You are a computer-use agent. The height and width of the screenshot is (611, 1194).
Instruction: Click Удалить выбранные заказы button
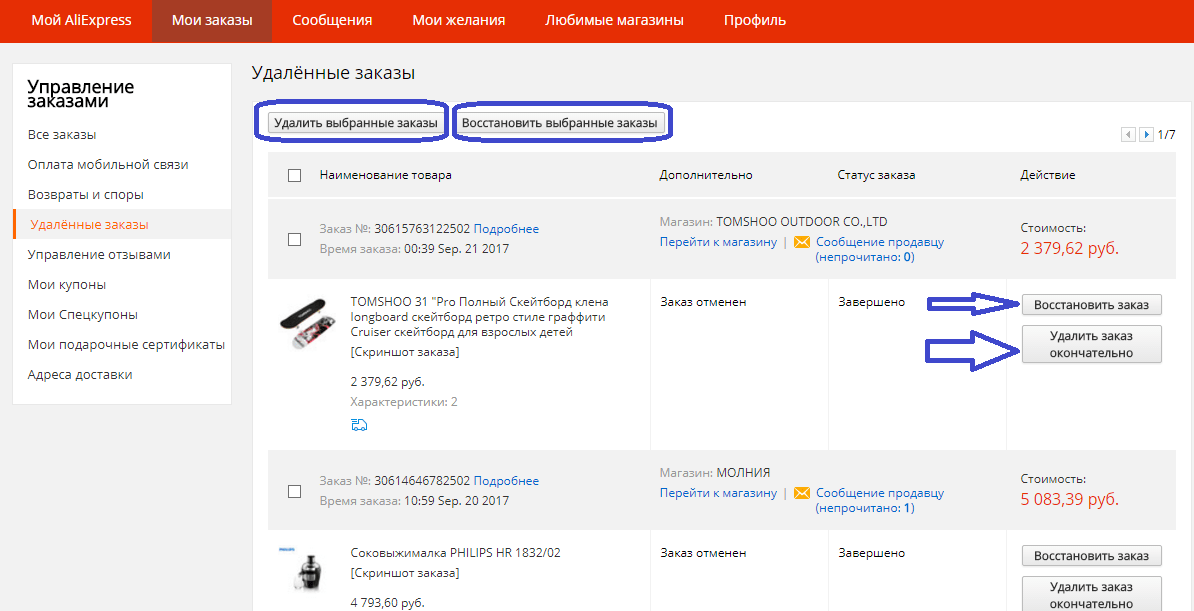point(355,123)
